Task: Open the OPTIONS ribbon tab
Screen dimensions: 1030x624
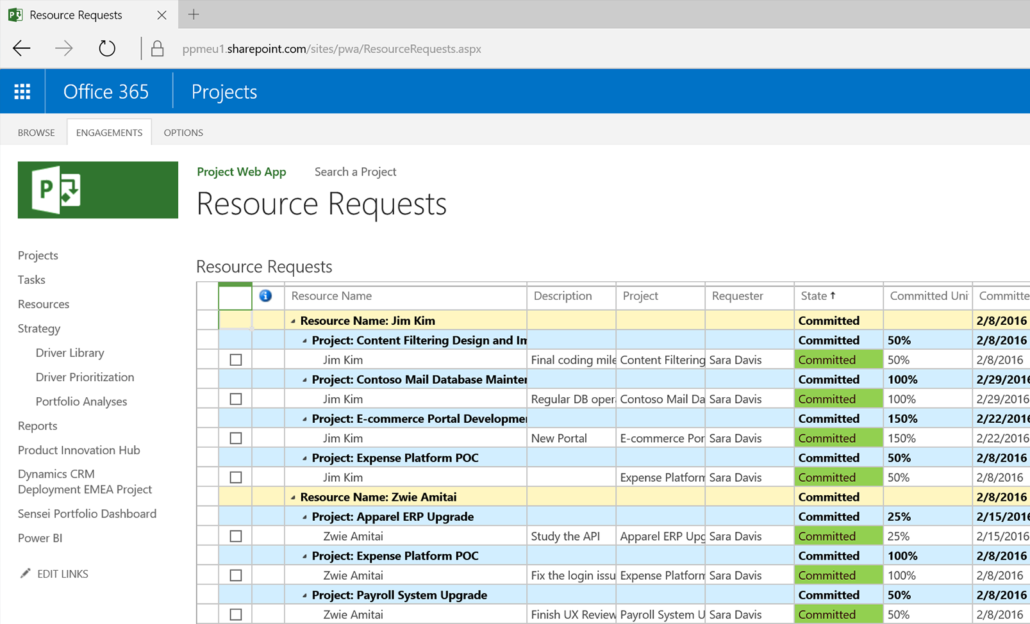Action: (183, 132)
